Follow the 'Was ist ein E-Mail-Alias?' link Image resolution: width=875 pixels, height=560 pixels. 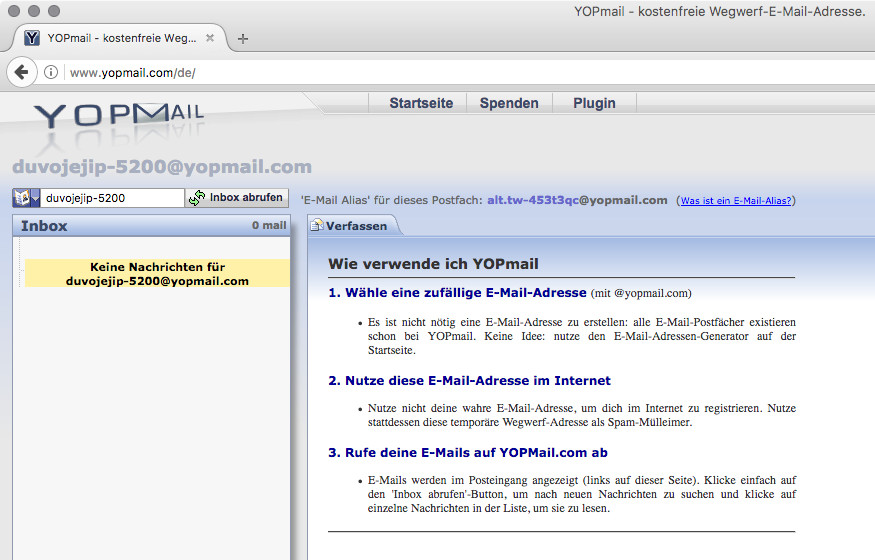point(735,201)
